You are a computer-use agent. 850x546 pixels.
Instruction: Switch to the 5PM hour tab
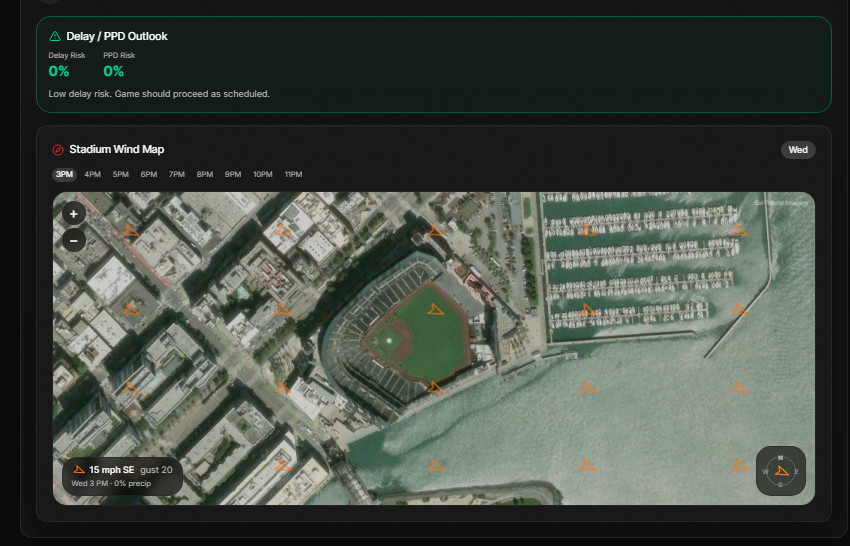121,175
